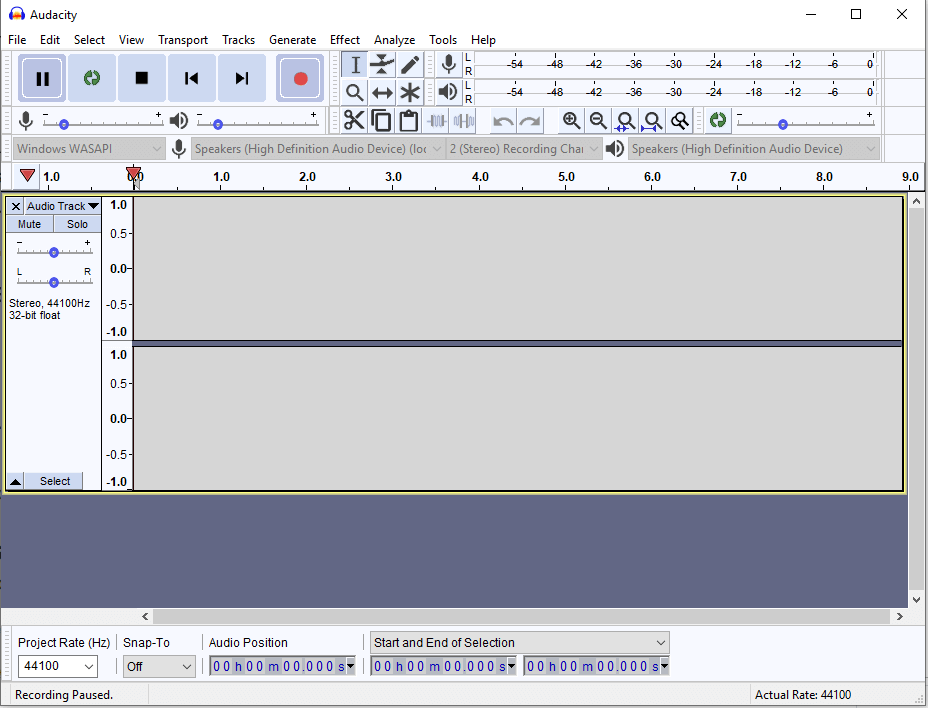Select the Time Shift tool

382,92
